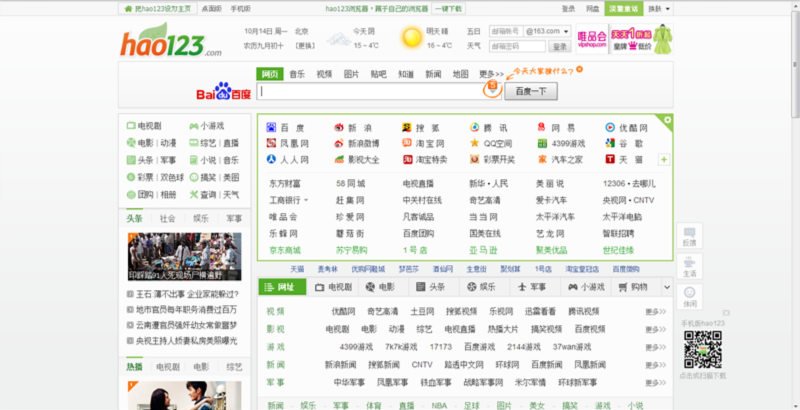Open the Taobao (淘宝网) icon link
800x410 pixels.
(x=407, y=143)
